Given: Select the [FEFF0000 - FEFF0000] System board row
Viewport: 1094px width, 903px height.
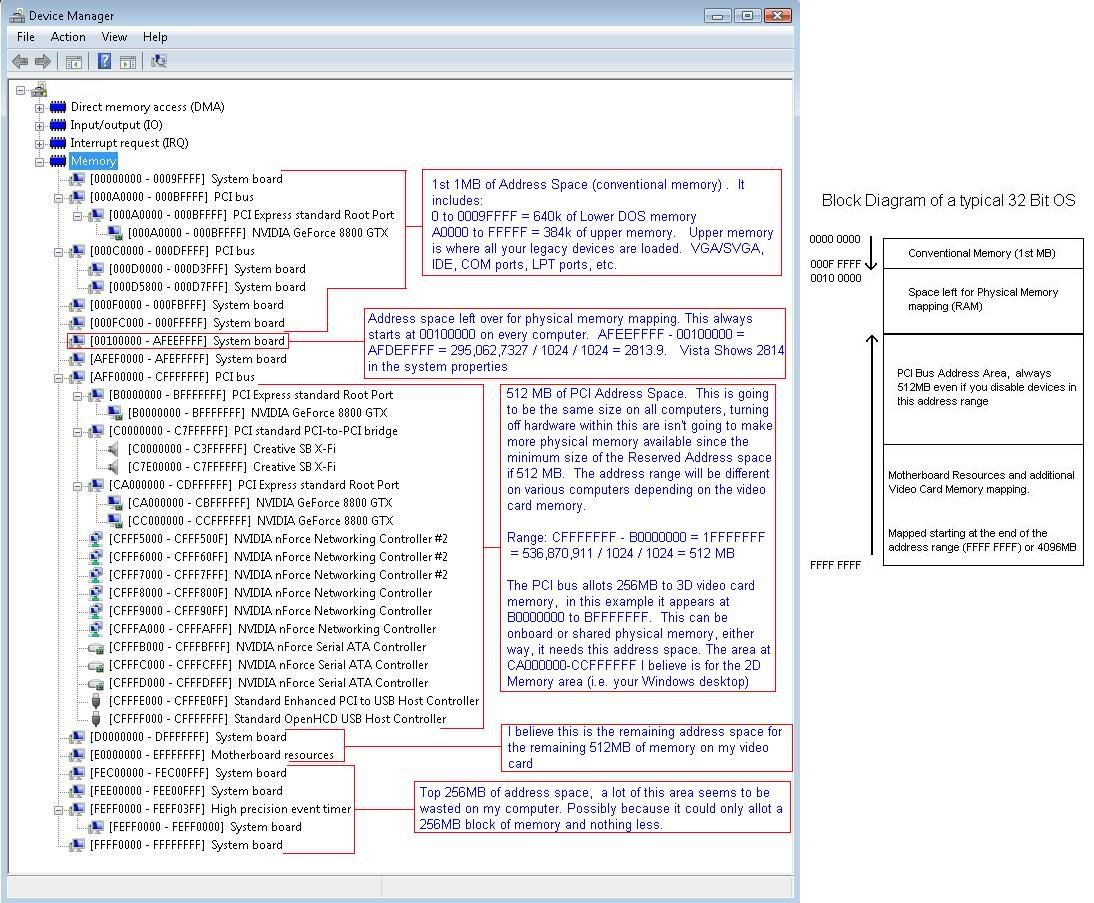Looking at the screenshot, I should [205, 827].
